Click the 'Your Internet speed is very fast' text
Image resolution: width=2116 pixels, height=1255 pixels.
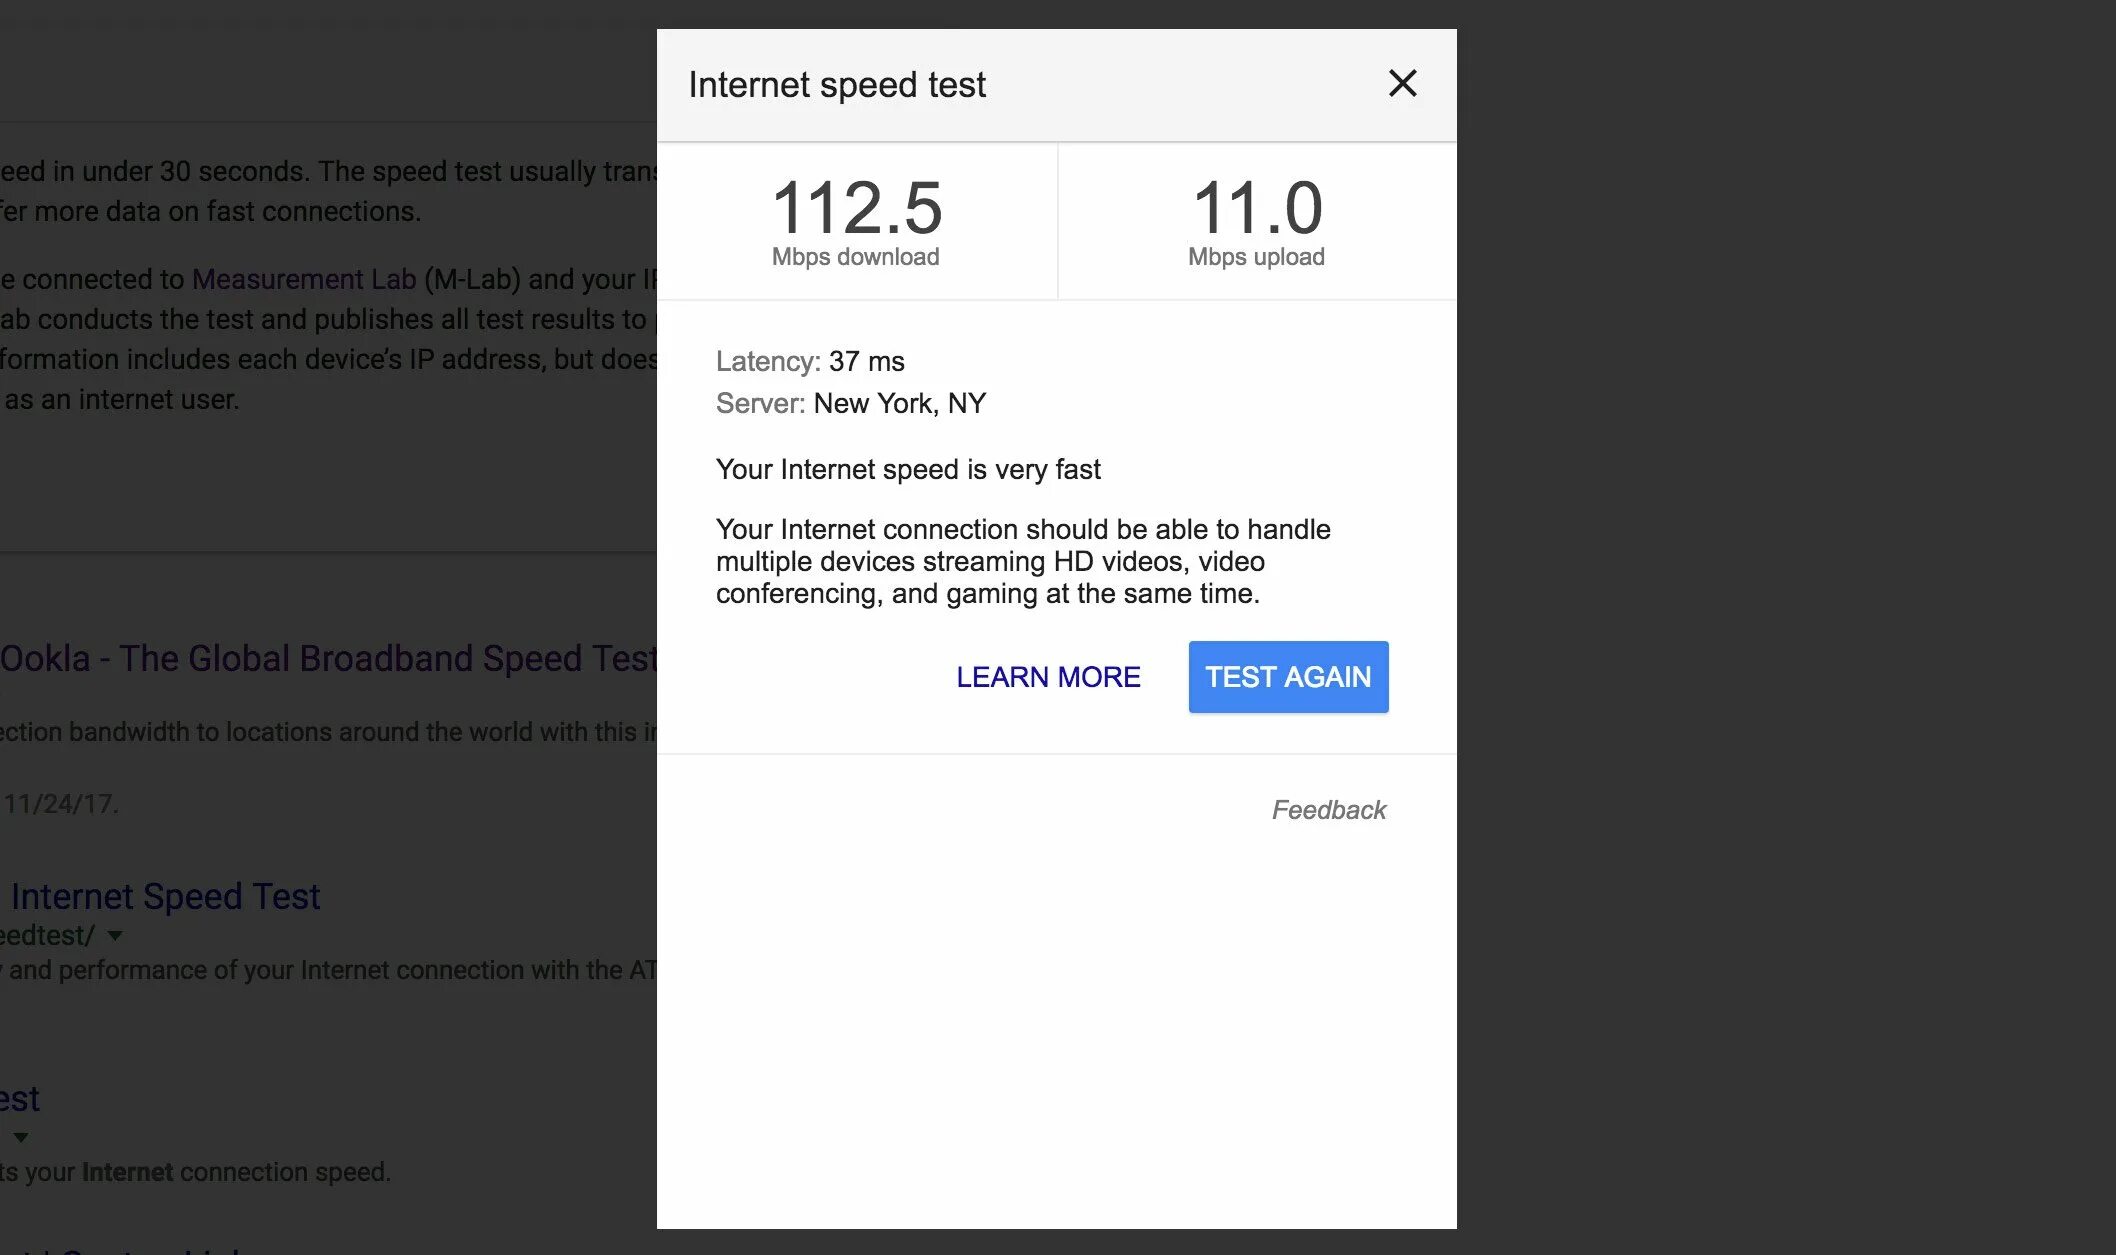(x=907, y=469)
